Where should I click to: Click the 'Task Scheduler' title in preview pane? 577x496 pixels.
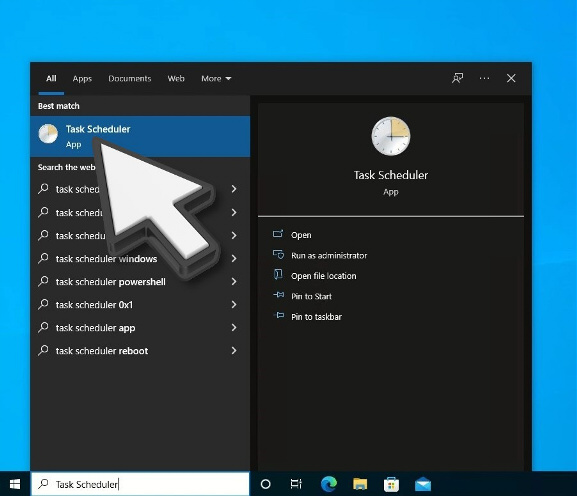391,175
